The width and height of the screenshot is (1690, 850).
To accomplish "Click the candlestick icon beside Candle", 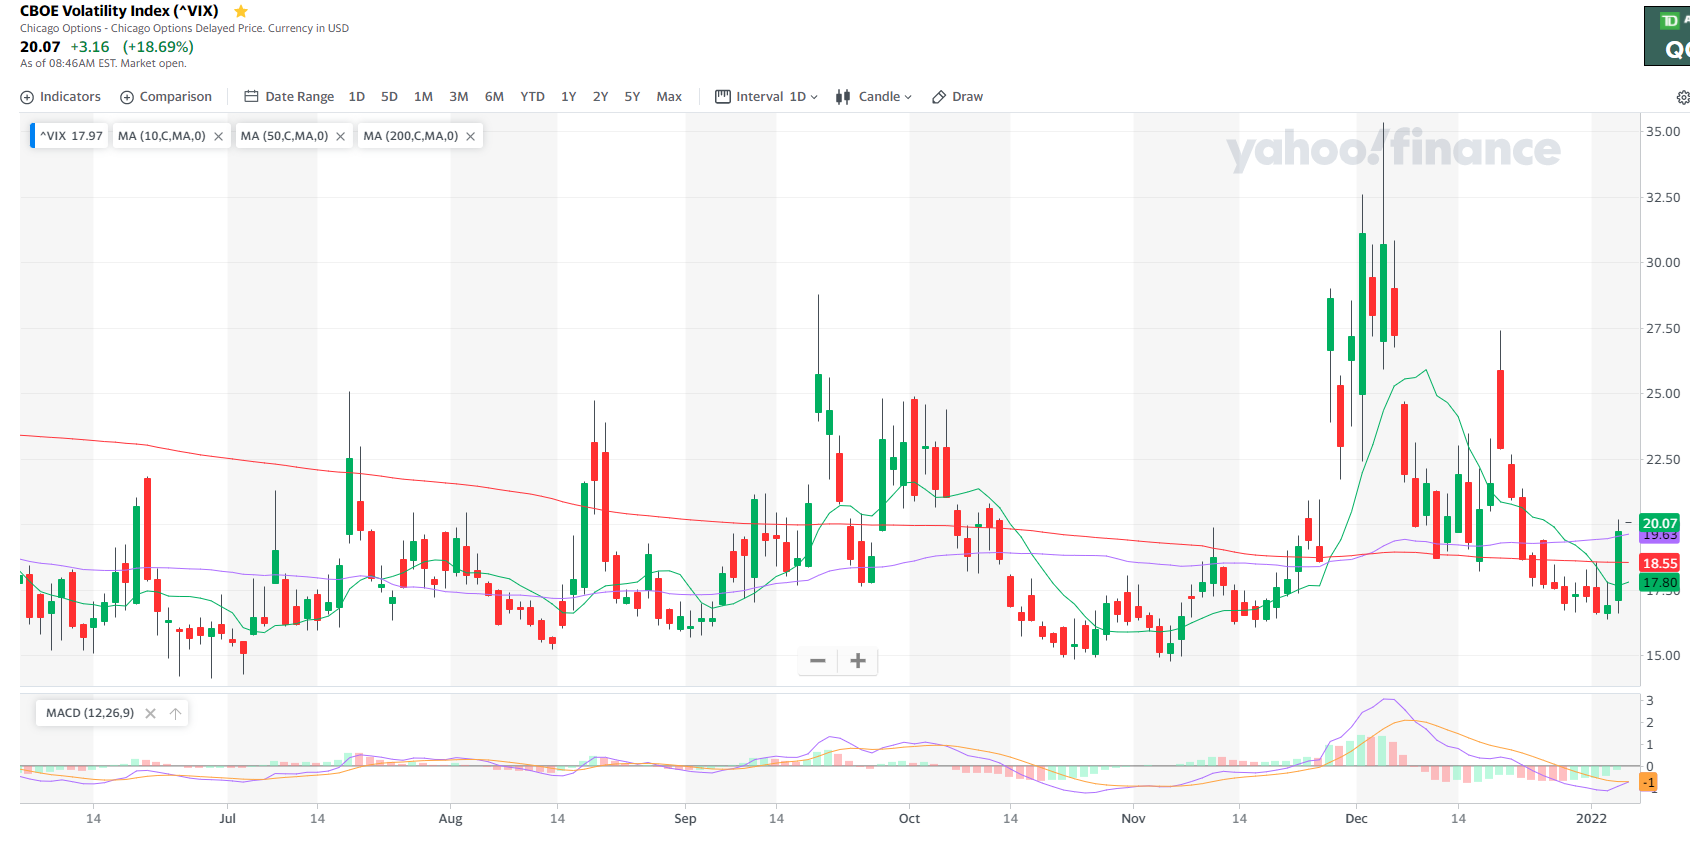I will coord(843,97).
